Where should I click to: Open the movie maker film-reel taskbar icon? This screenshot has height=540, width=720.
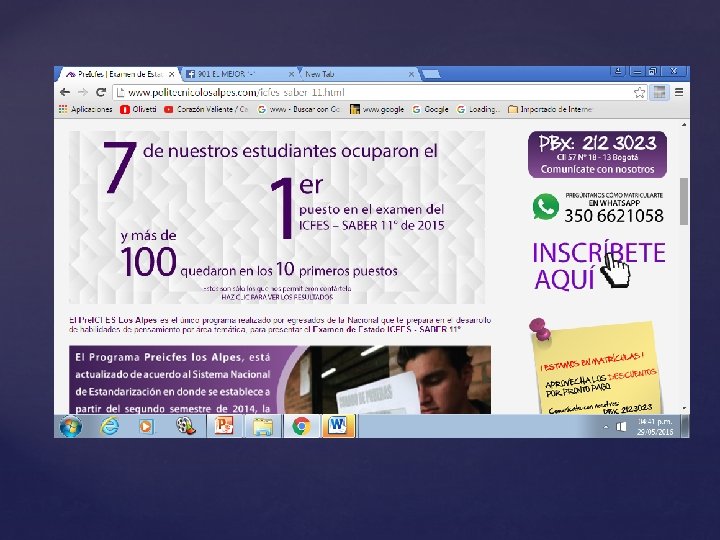coord(186,427)
